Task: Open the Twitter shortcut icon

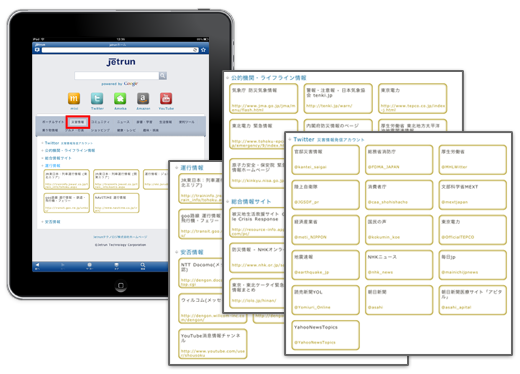Action: coord(97,98)
